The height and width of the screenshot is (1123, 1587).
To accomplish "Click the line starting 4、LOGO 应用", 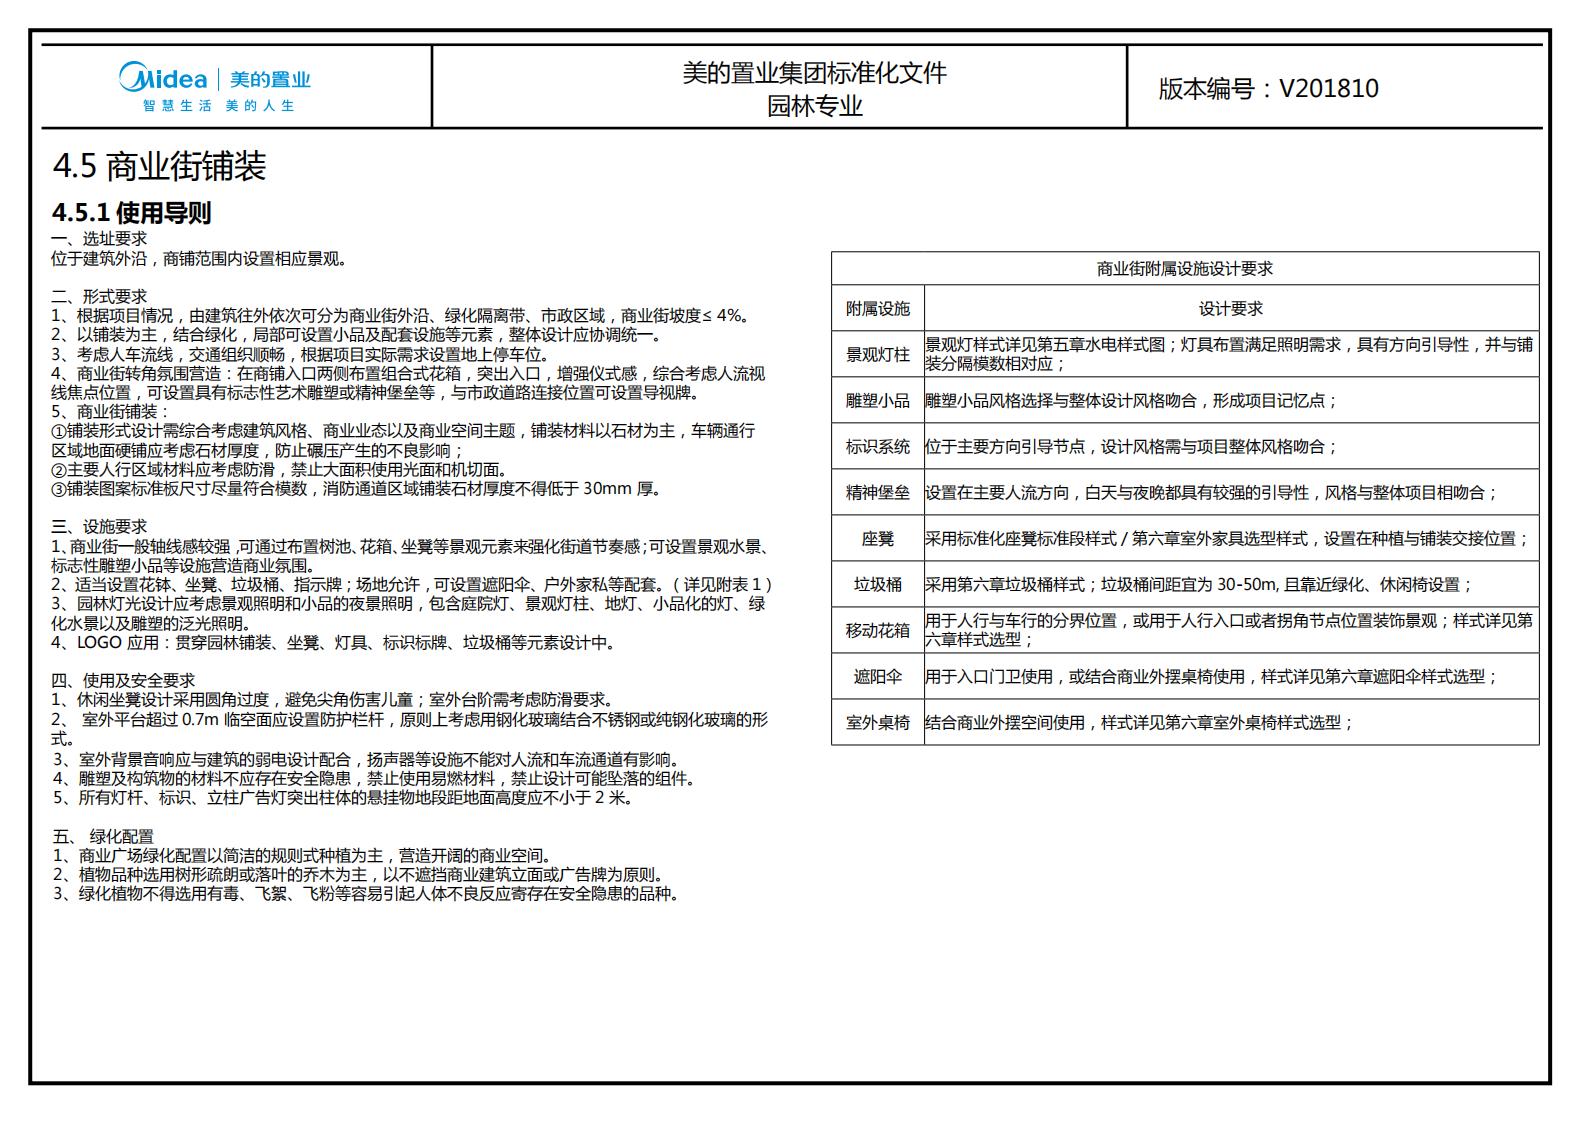I will click(334, 643).
